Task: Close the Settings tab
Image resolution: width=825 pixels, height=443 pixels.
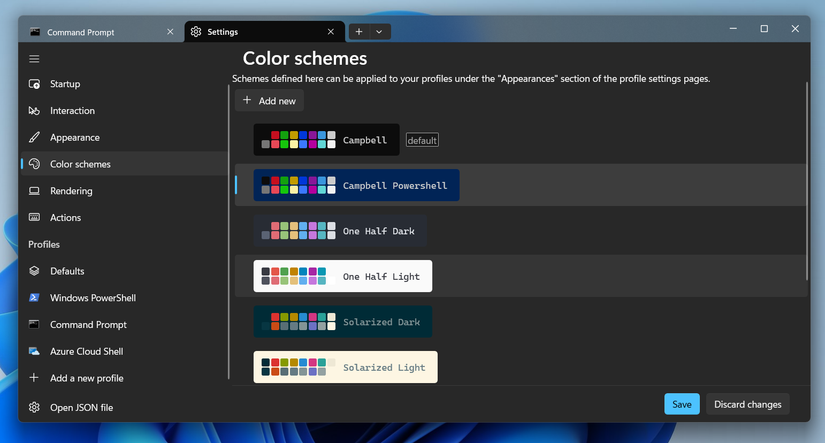Action: pyautogui.click(x=330, y=32)
